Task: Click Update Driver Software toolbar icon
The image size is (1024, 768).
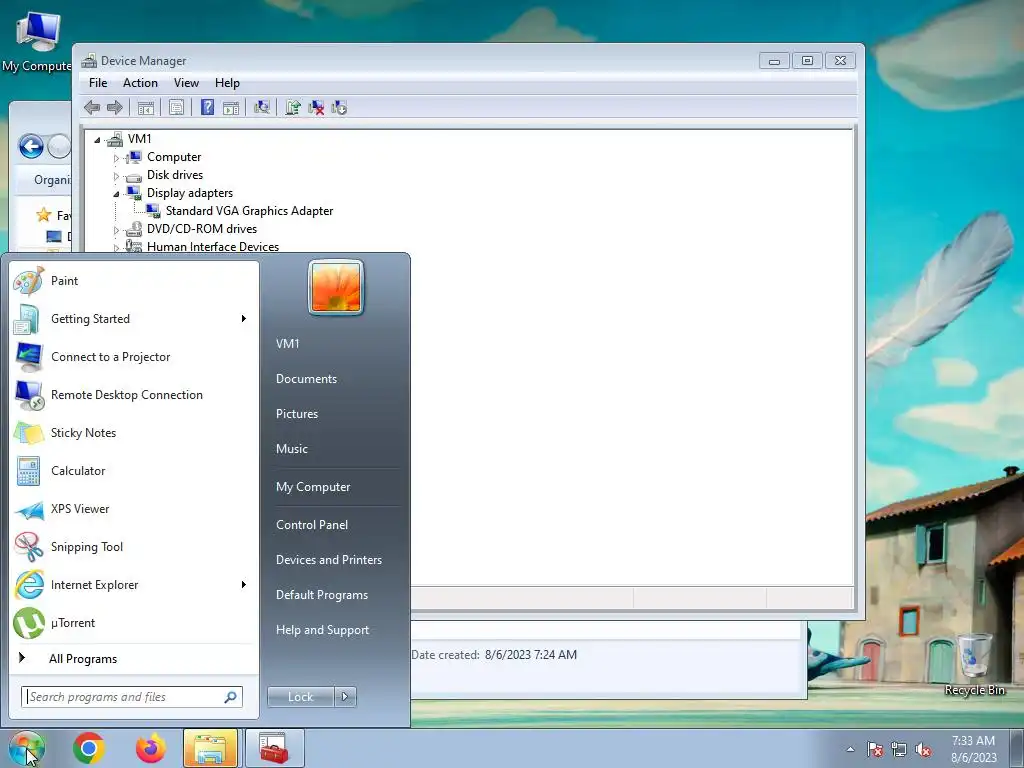Action: (293, 108)
